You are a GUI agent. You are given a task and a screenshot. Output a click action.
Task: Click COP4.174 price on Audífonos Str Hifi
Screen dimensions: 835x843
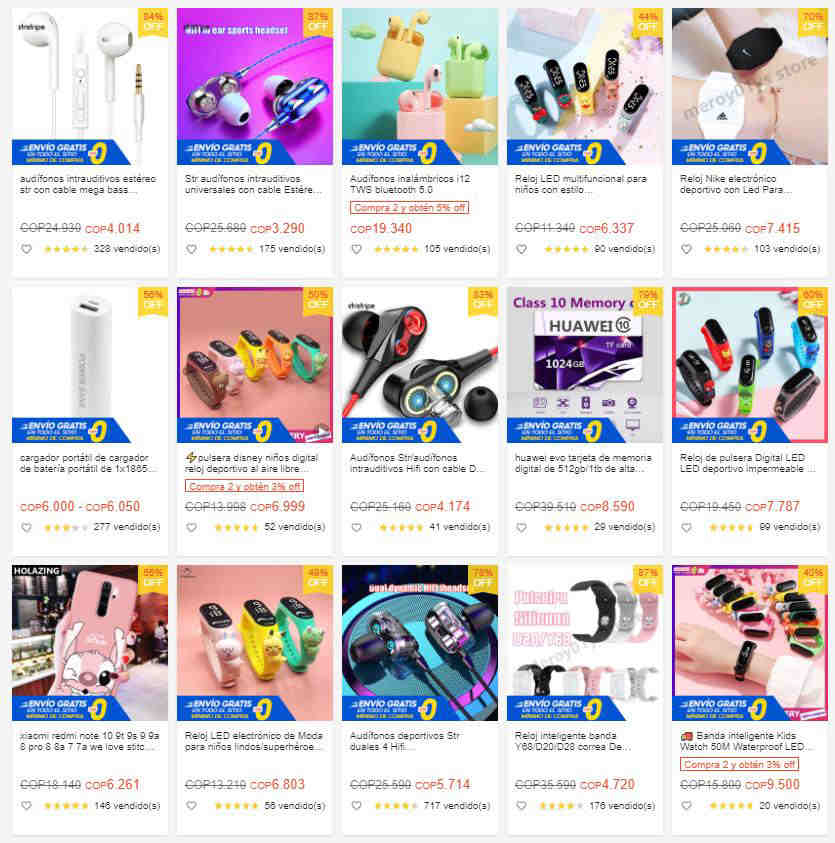pos(443,506)
